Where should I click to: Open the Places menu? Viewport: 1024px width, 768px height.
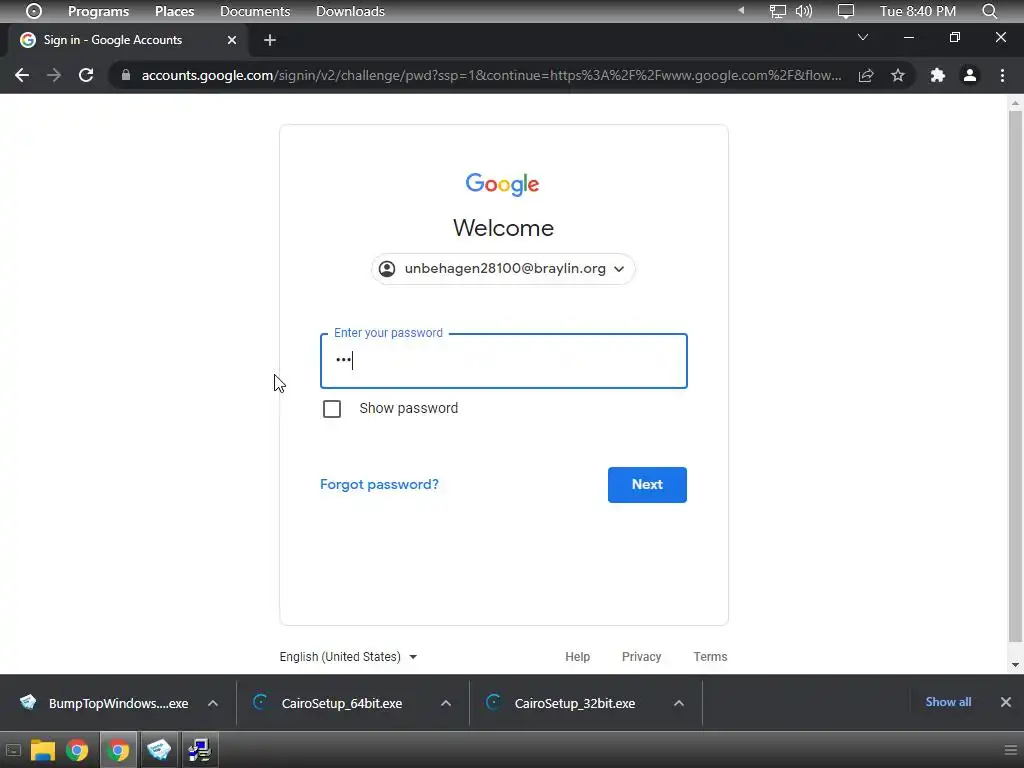tap(174, 11)
